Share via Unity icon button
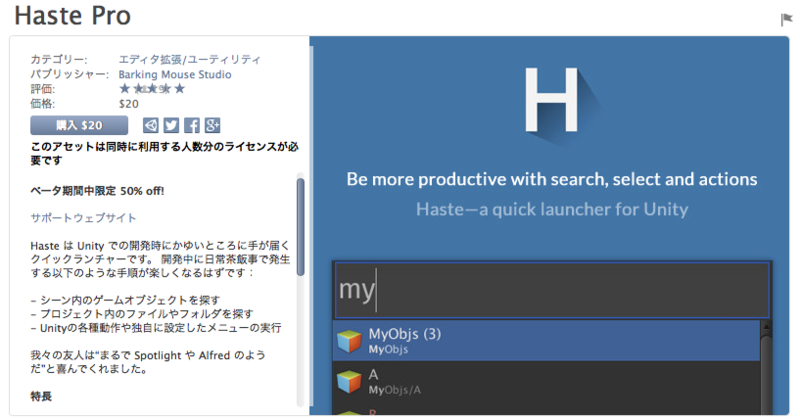 click(151, 126)
